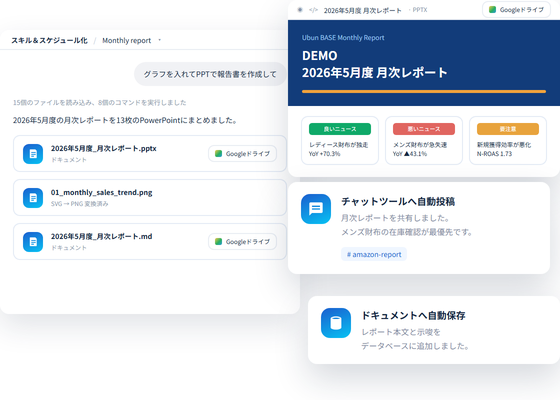Click the メンズ財布の在庫確認が最優先です message
The width and height of the screenshot is (560, 400).
point(407,232)
